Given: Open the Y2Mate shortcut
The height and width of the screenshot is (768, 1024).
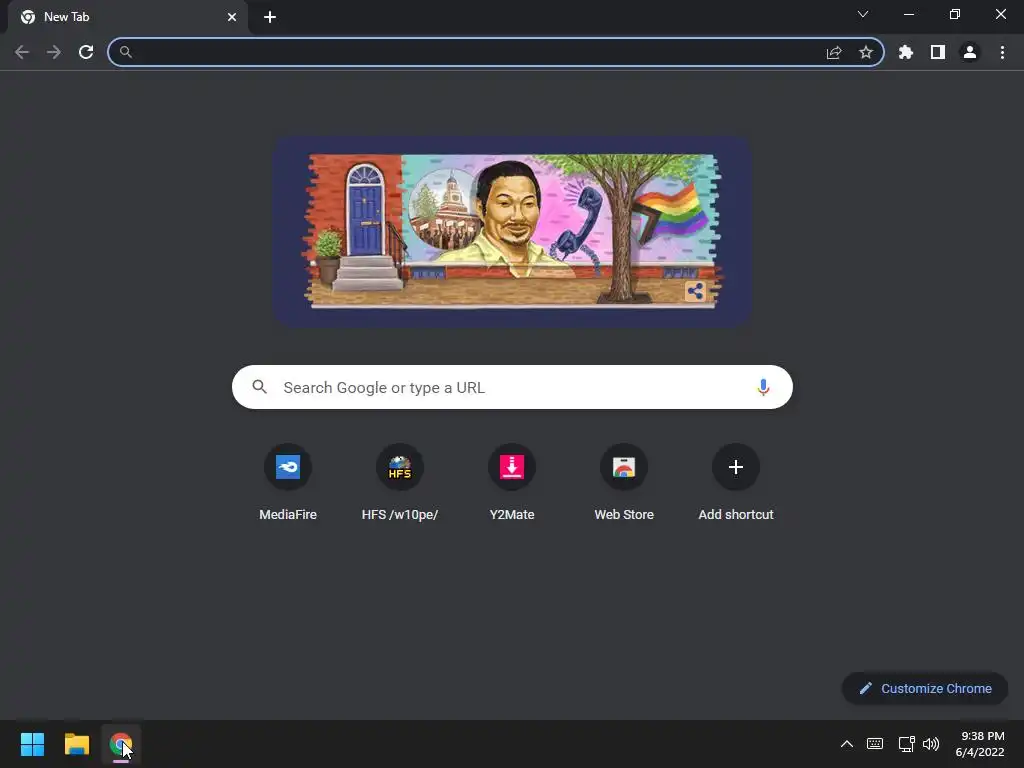Looking at the screenshot, I should [512, 483].
